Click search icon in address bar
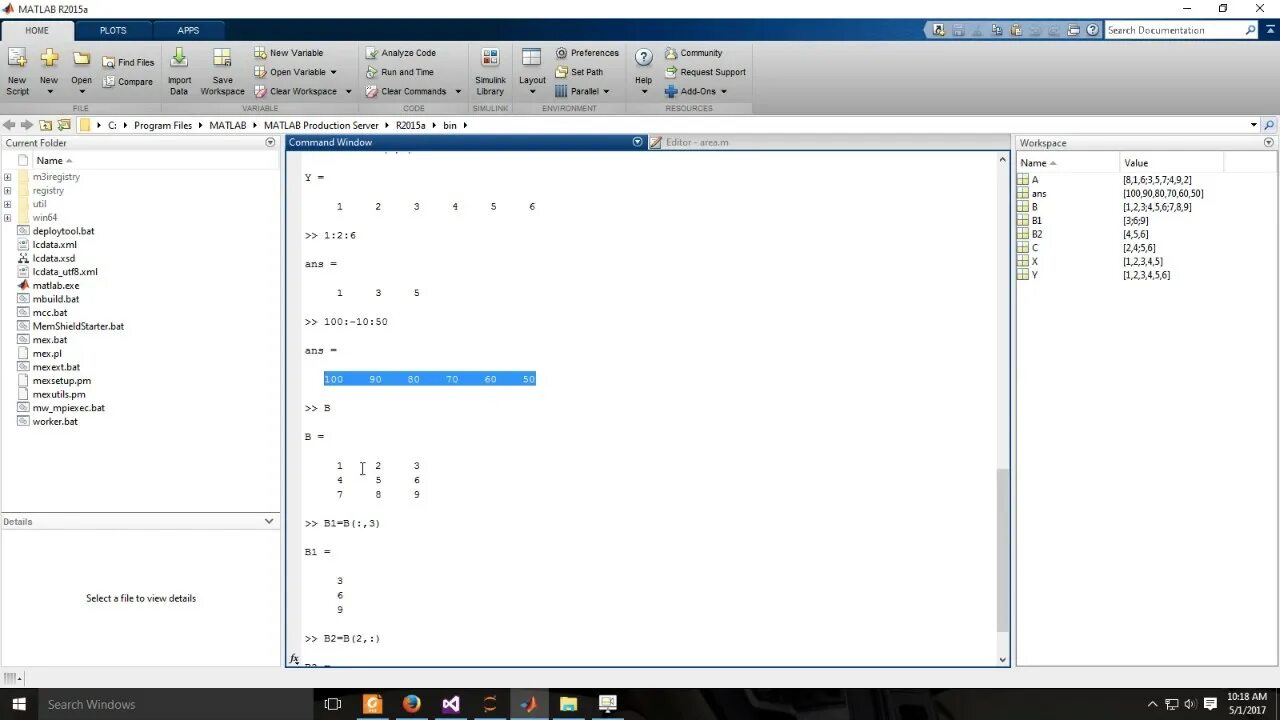This screenshot has height=720, width=1280. click(1270, 125)
